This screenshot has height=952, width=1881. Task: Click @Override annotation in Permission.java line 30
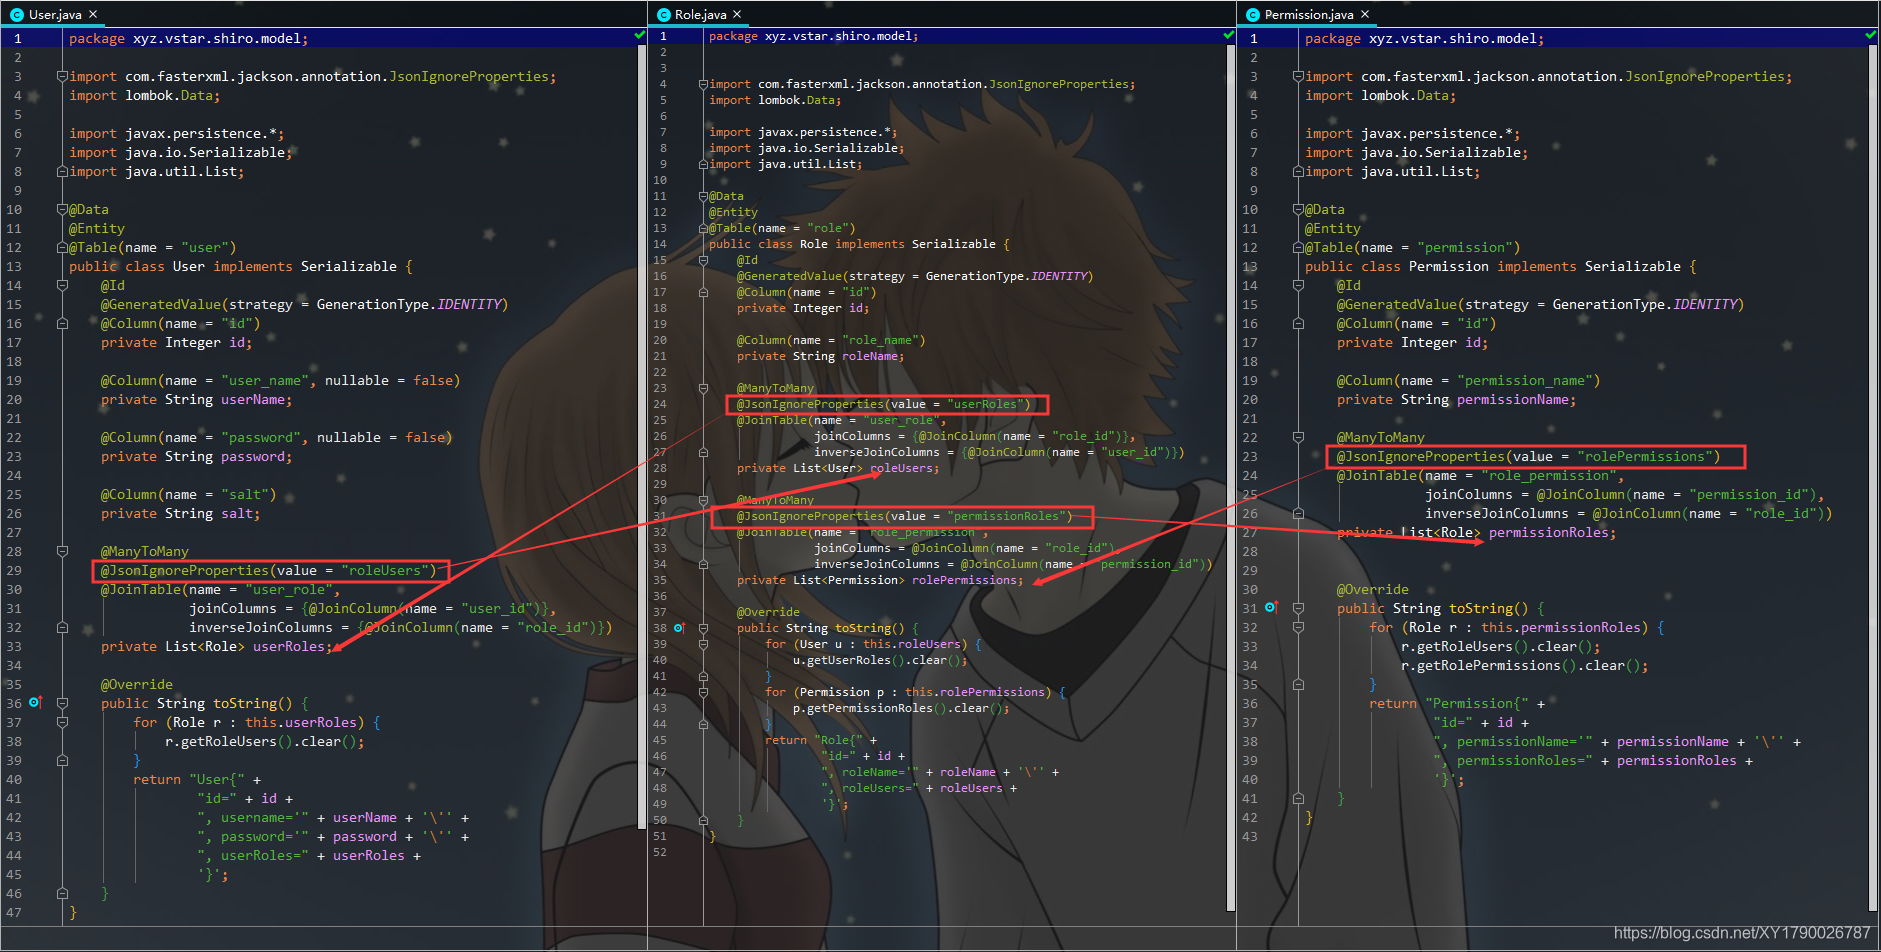[x=1373, y=589]
